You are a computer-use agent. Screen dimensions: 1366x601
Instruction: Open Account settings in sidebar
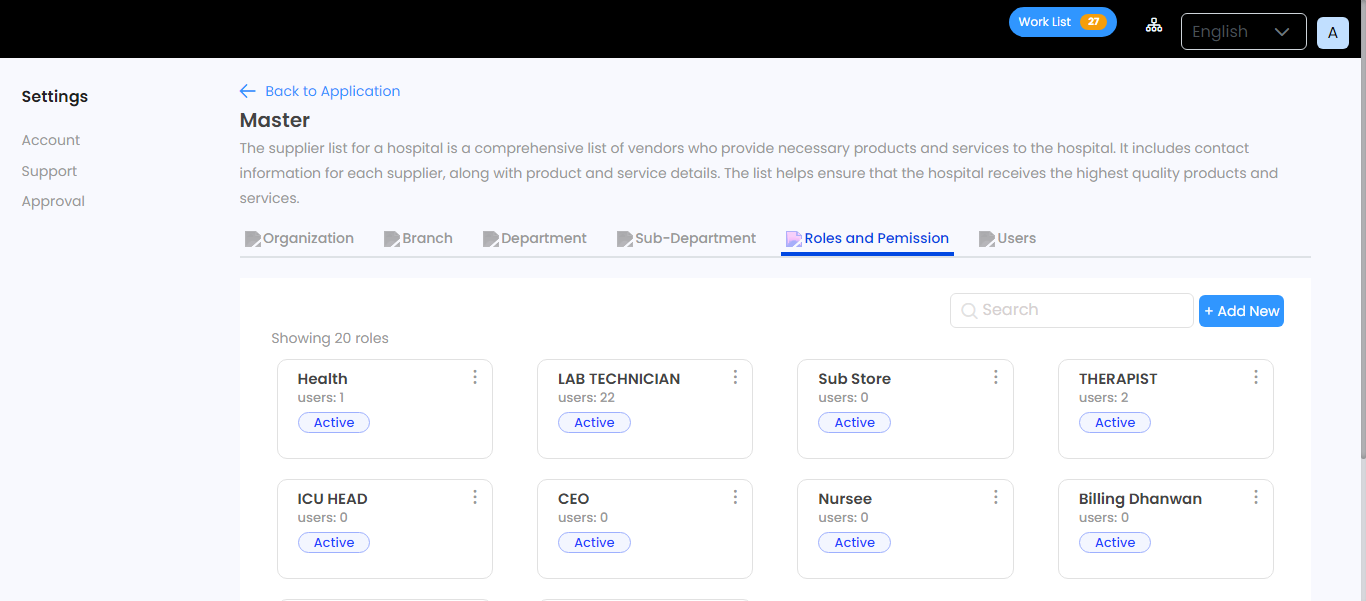point(51,140)
